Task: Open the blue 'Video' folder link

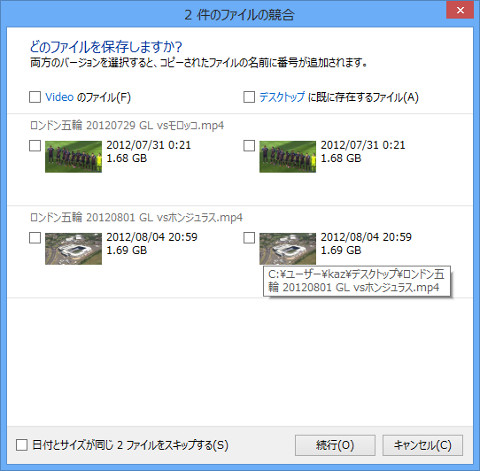Action: tap(59, 97)
